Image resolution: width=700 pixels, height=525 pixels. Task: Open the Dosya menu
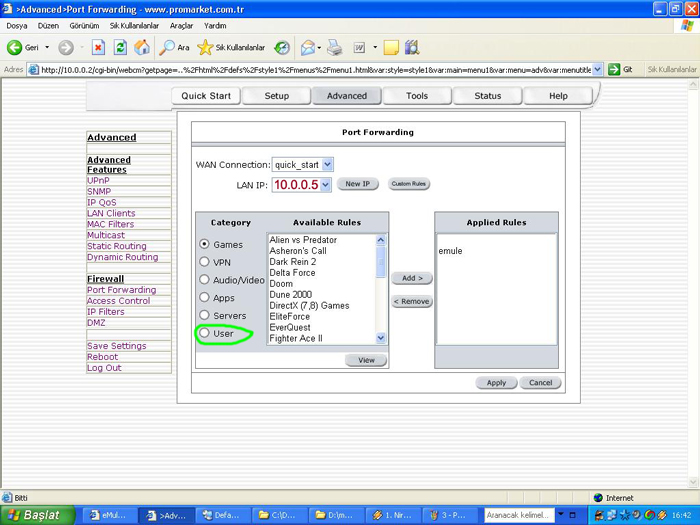[17, 26]
